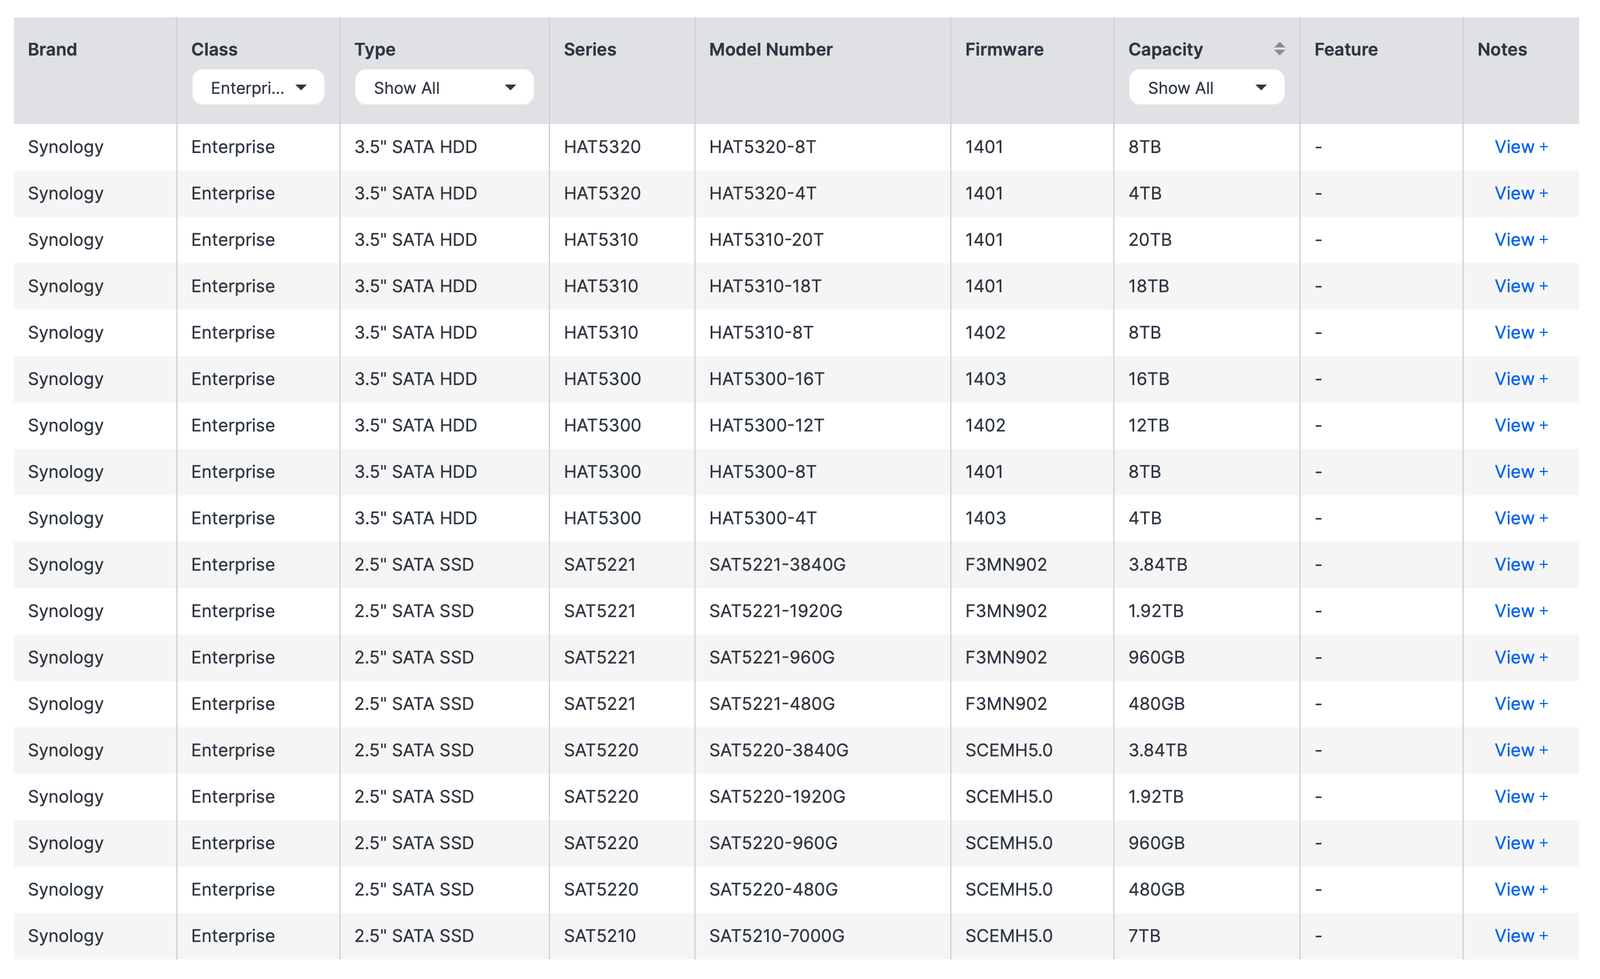Image resolution: width=1600 pixels, height=979 pixels.
Task: Open the Capacity Show All dropdown
Action: pyautogui.click(x=1207, y=88)
